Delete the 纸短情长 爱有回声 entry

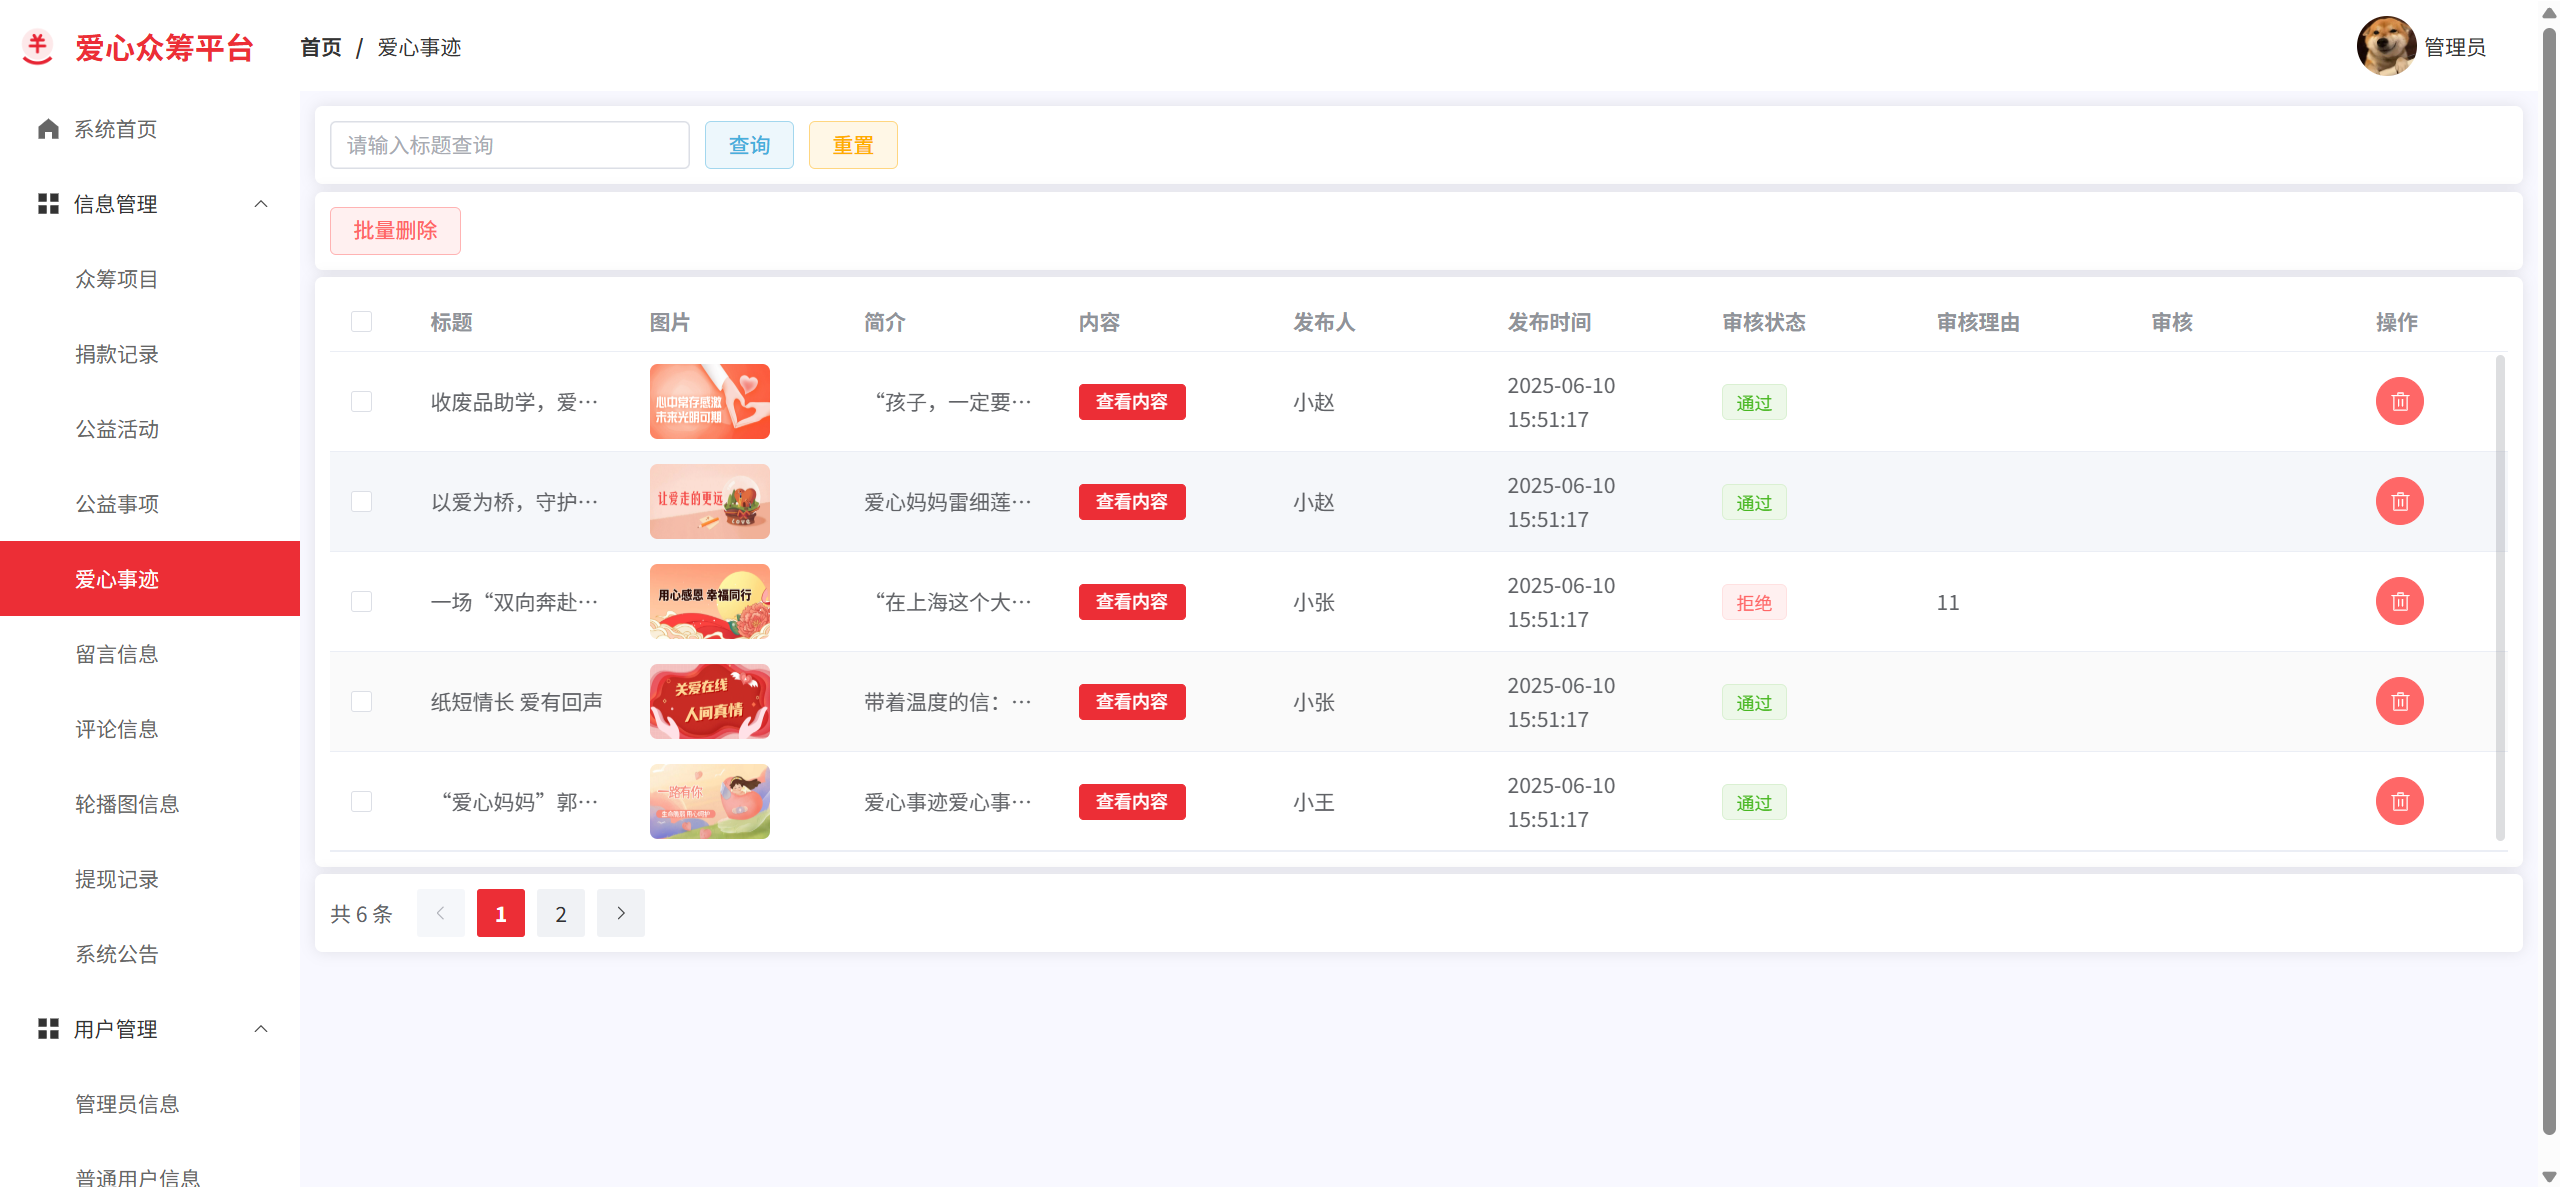(2399, 702)
